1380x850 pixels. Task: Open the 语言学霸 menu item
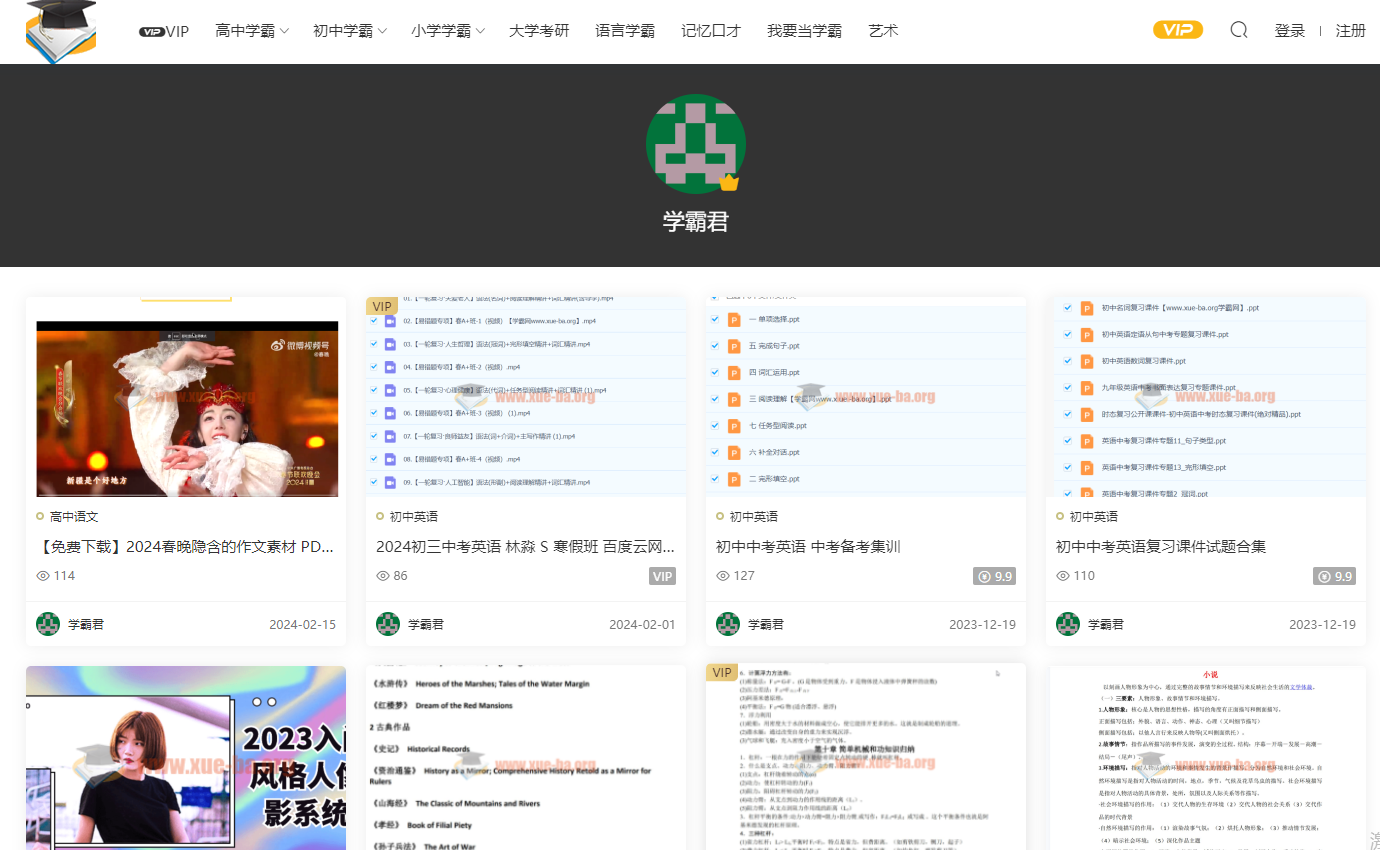[625, 31]
